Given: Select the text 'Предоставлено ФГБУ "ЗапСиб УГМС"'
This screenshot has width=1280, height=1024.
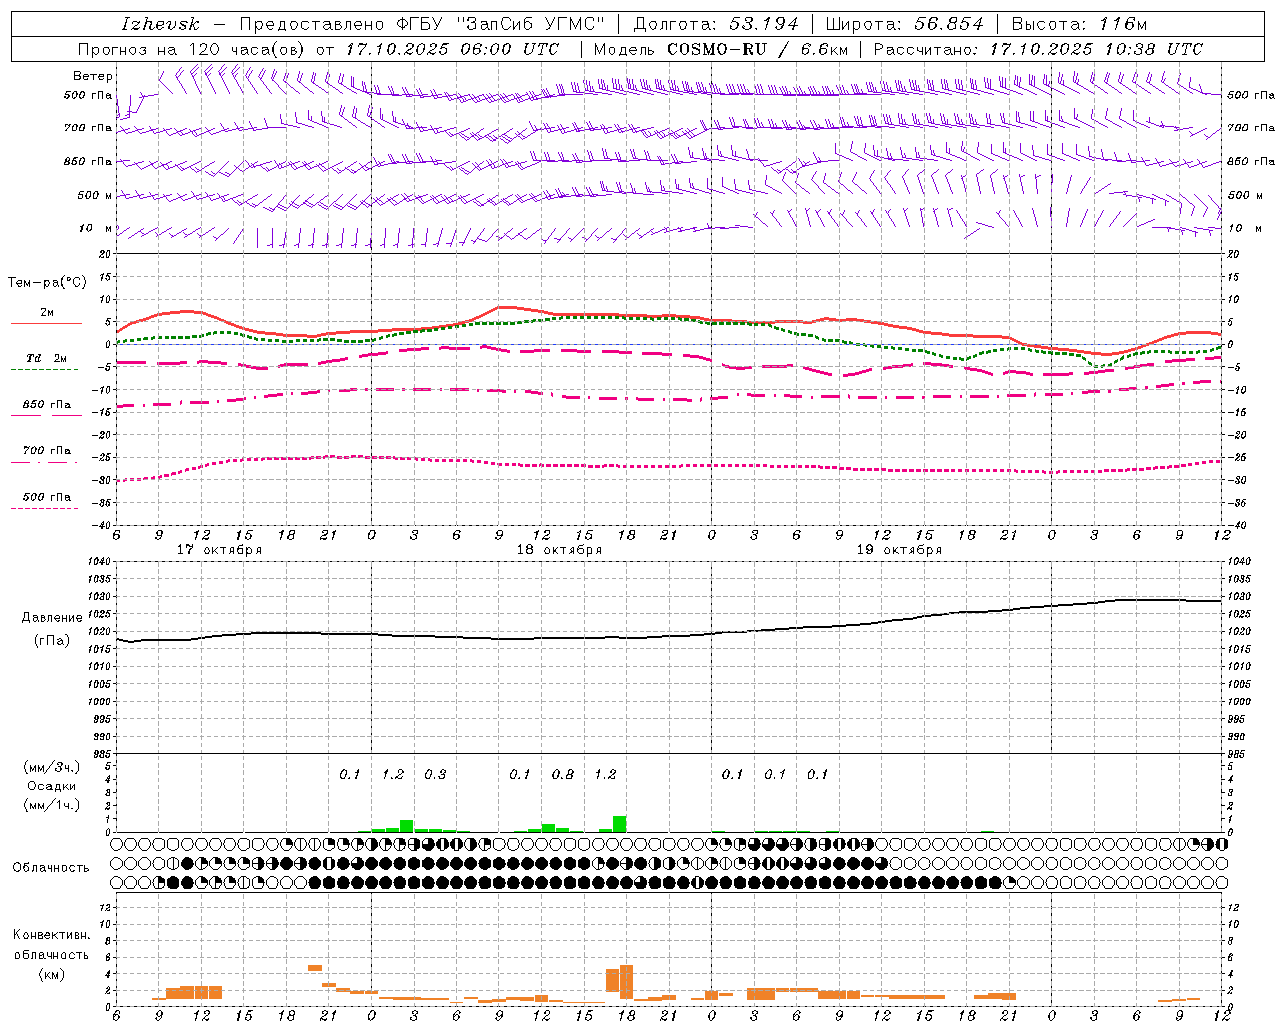Looking at the screenshot, I should point(423,24).
